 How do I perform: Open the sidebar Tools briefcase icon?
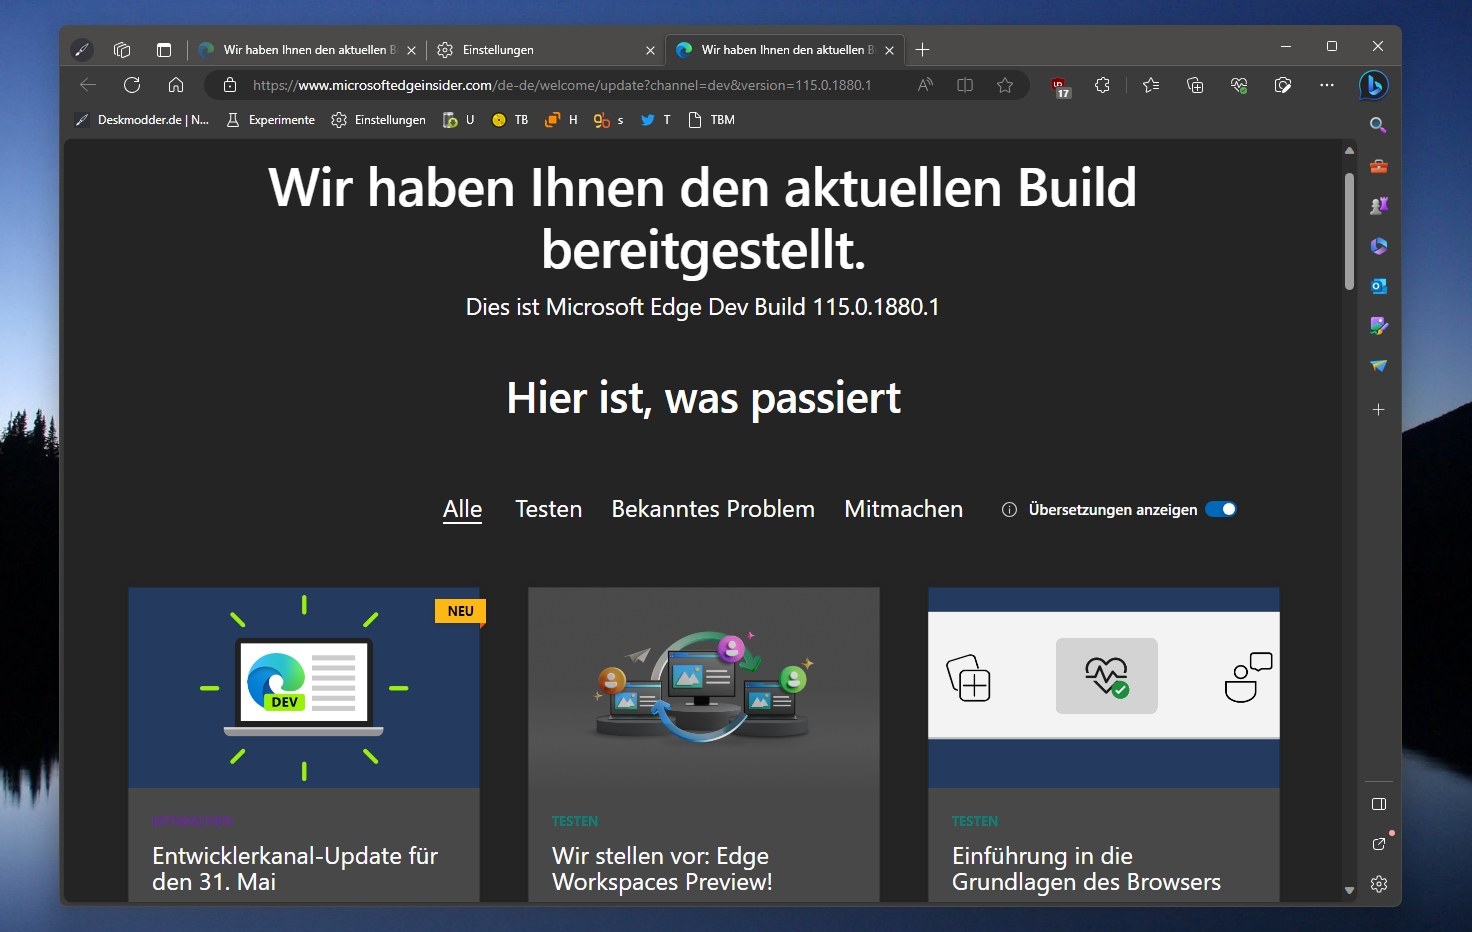(1378, 166)
